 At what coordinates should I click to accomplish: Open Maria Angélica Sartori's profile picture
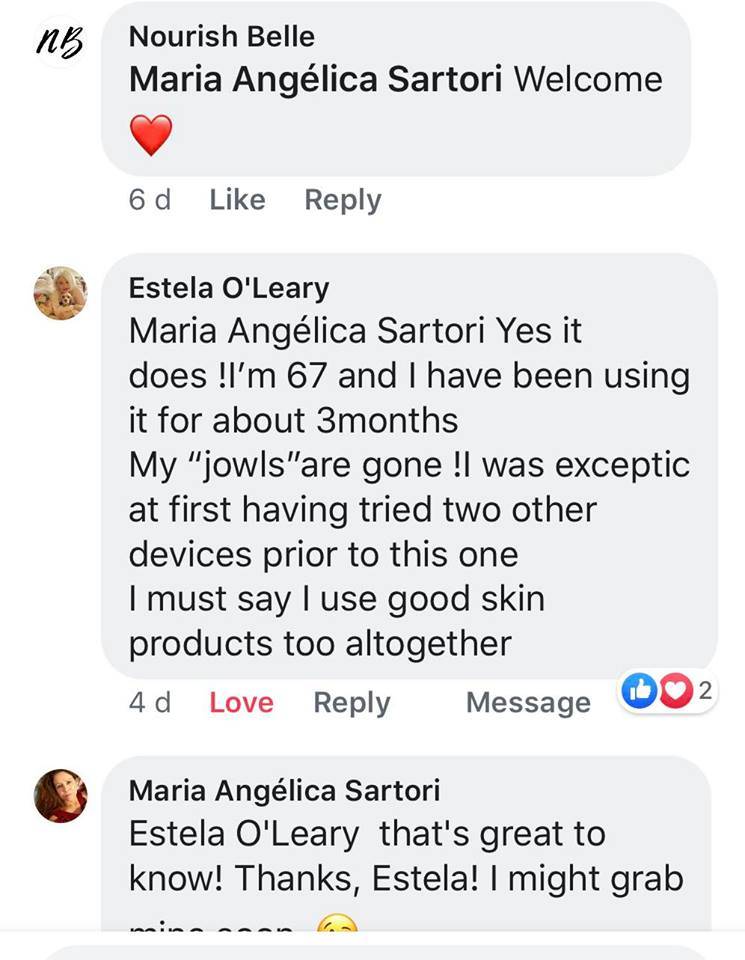(61, 796)
